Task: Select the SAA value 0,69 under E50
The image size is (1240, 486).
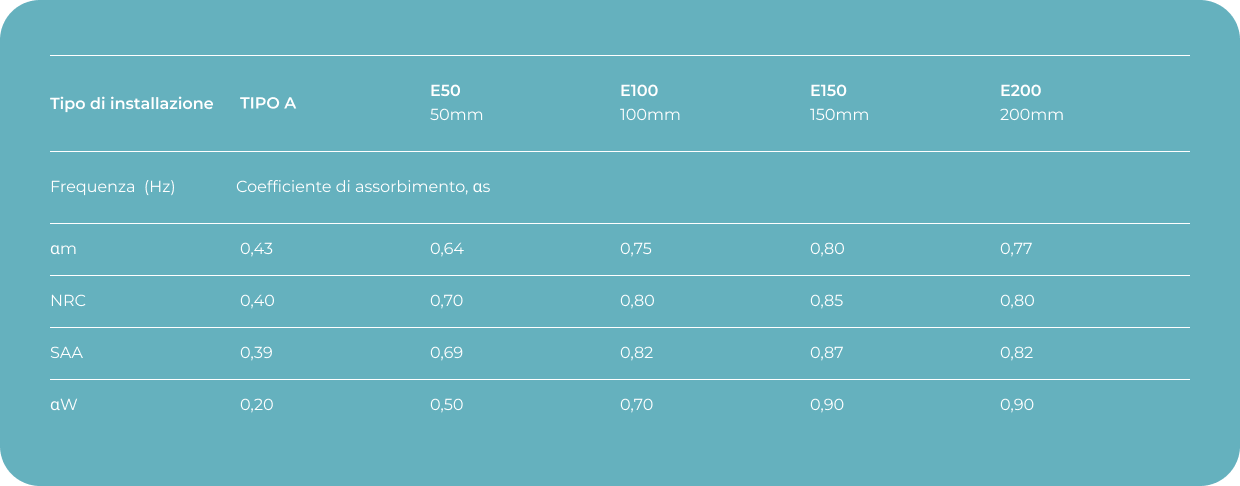Action: point(446,353)
